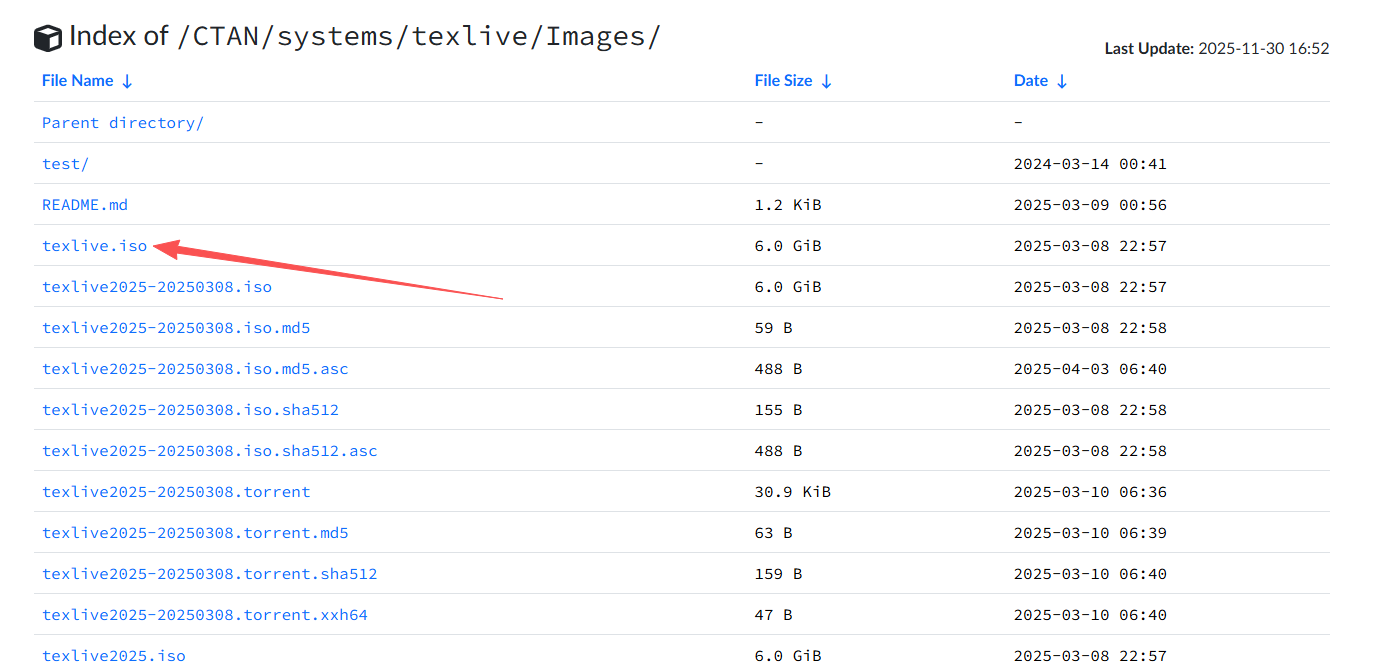This screenshot has height=672, width=1380.
Task: Download texlive2025-20250308.torrent file
Action: coord(176,492)
